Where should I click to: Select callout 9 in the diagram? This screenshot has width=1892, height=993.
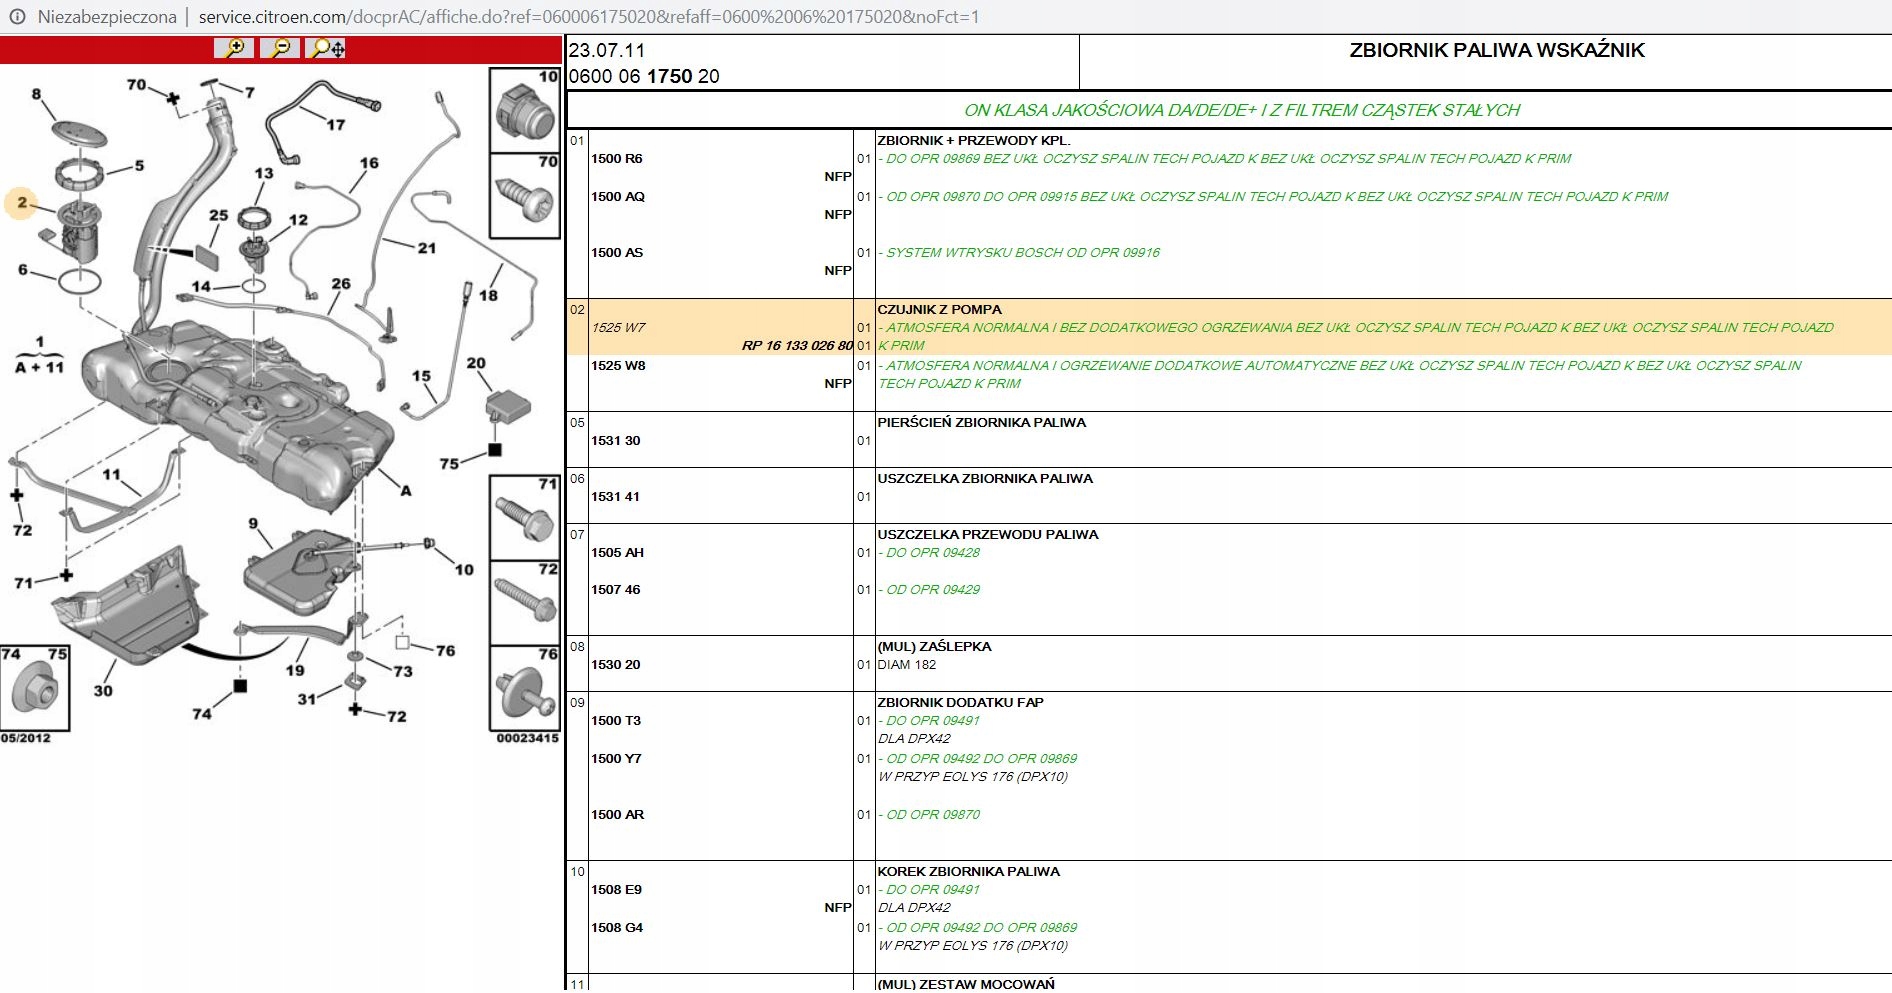tap(253, 523)
